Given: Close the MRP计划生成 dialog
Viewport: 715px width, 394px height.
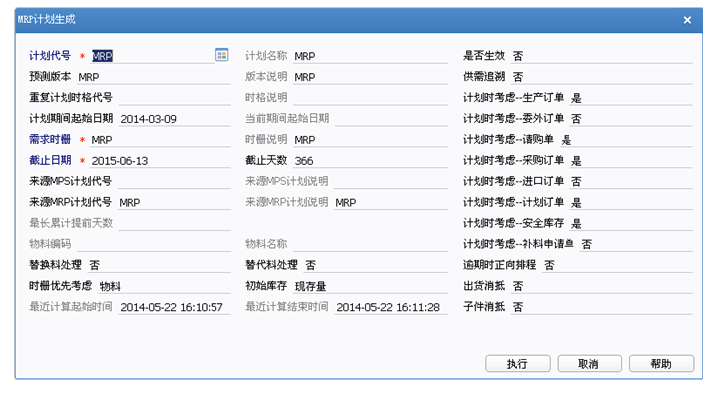Looking at the screenshot, I should [687, 20].
